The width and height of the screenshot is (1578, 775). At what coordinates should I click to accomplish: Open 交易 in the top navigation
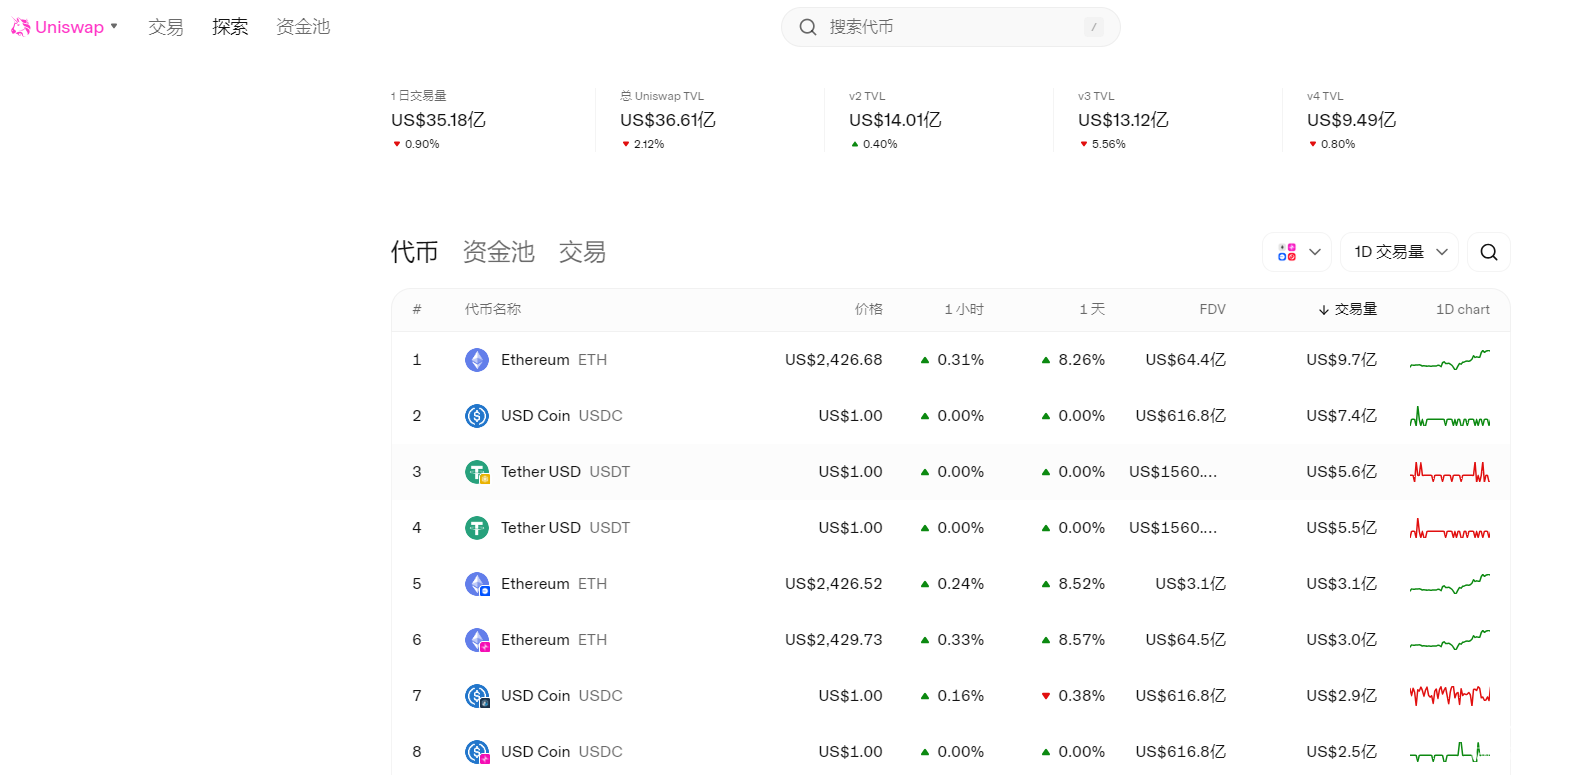coord(166,27)
